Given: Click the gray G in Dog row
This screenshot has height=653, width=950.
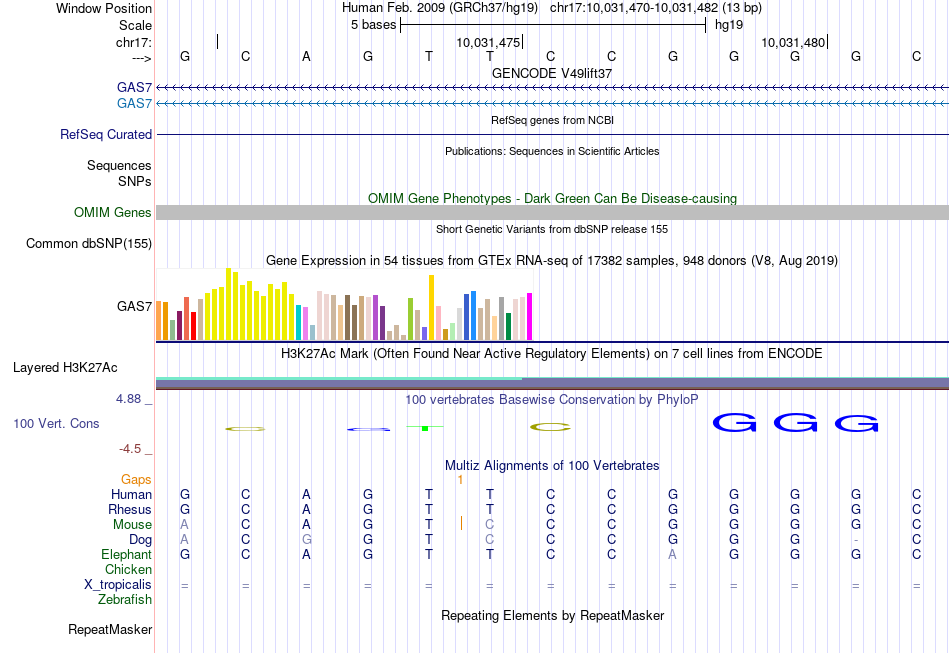Looking at the screenshot, I should [307, 540].
